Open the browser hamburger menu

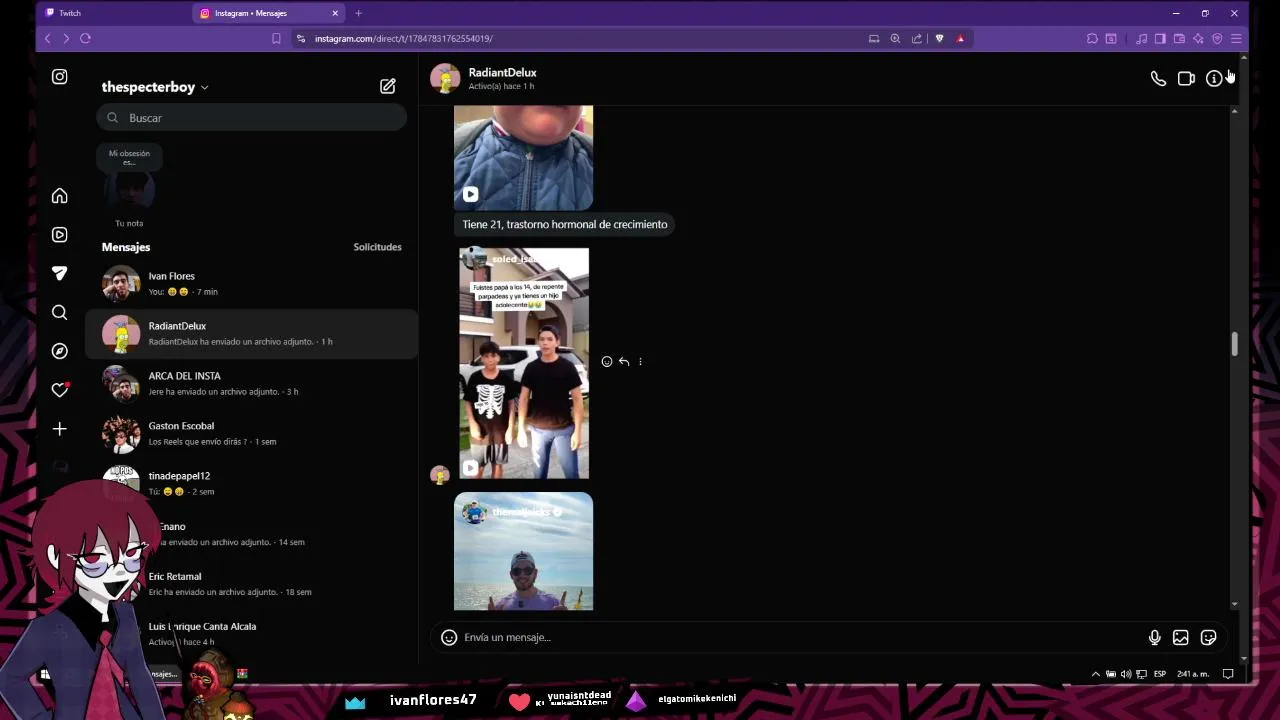(1236, 39)
